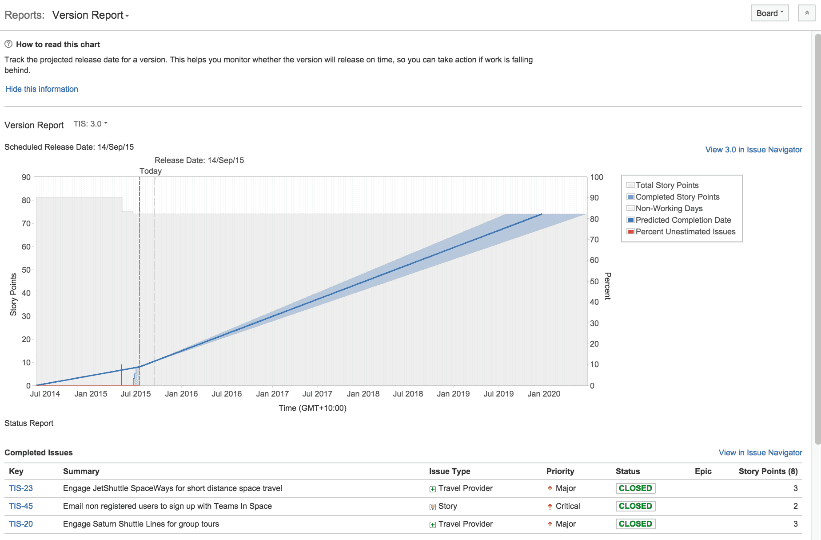Open the Board dropdown menu
This screenshot has width=821, height=540.
[769, 13]
